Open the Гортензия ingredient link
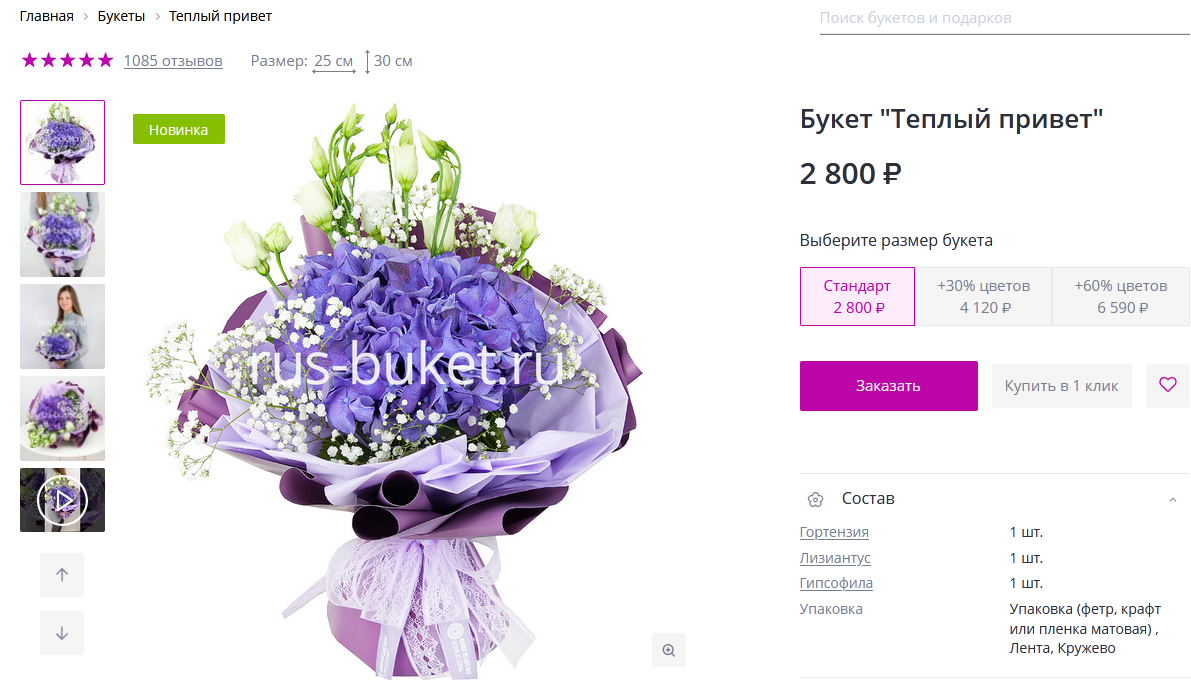1191x680 pixels. point(834,532)
